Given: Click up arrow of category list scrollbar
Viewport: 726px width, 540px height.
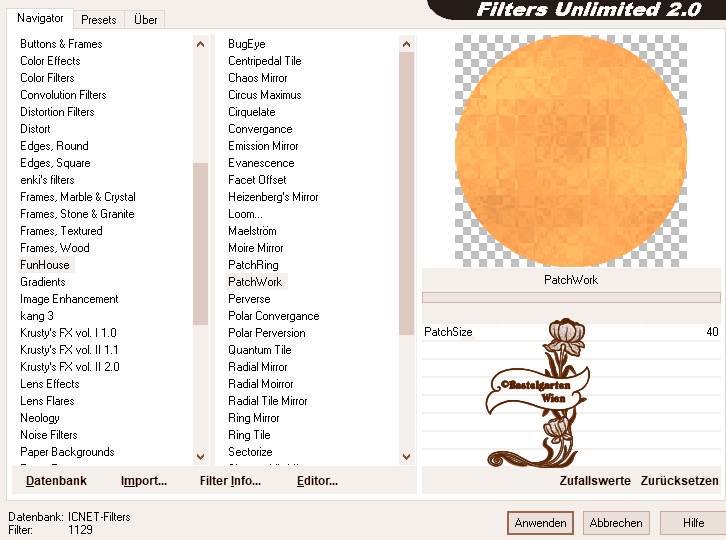Looking at the screenshot, I should [x=200, y=44].
